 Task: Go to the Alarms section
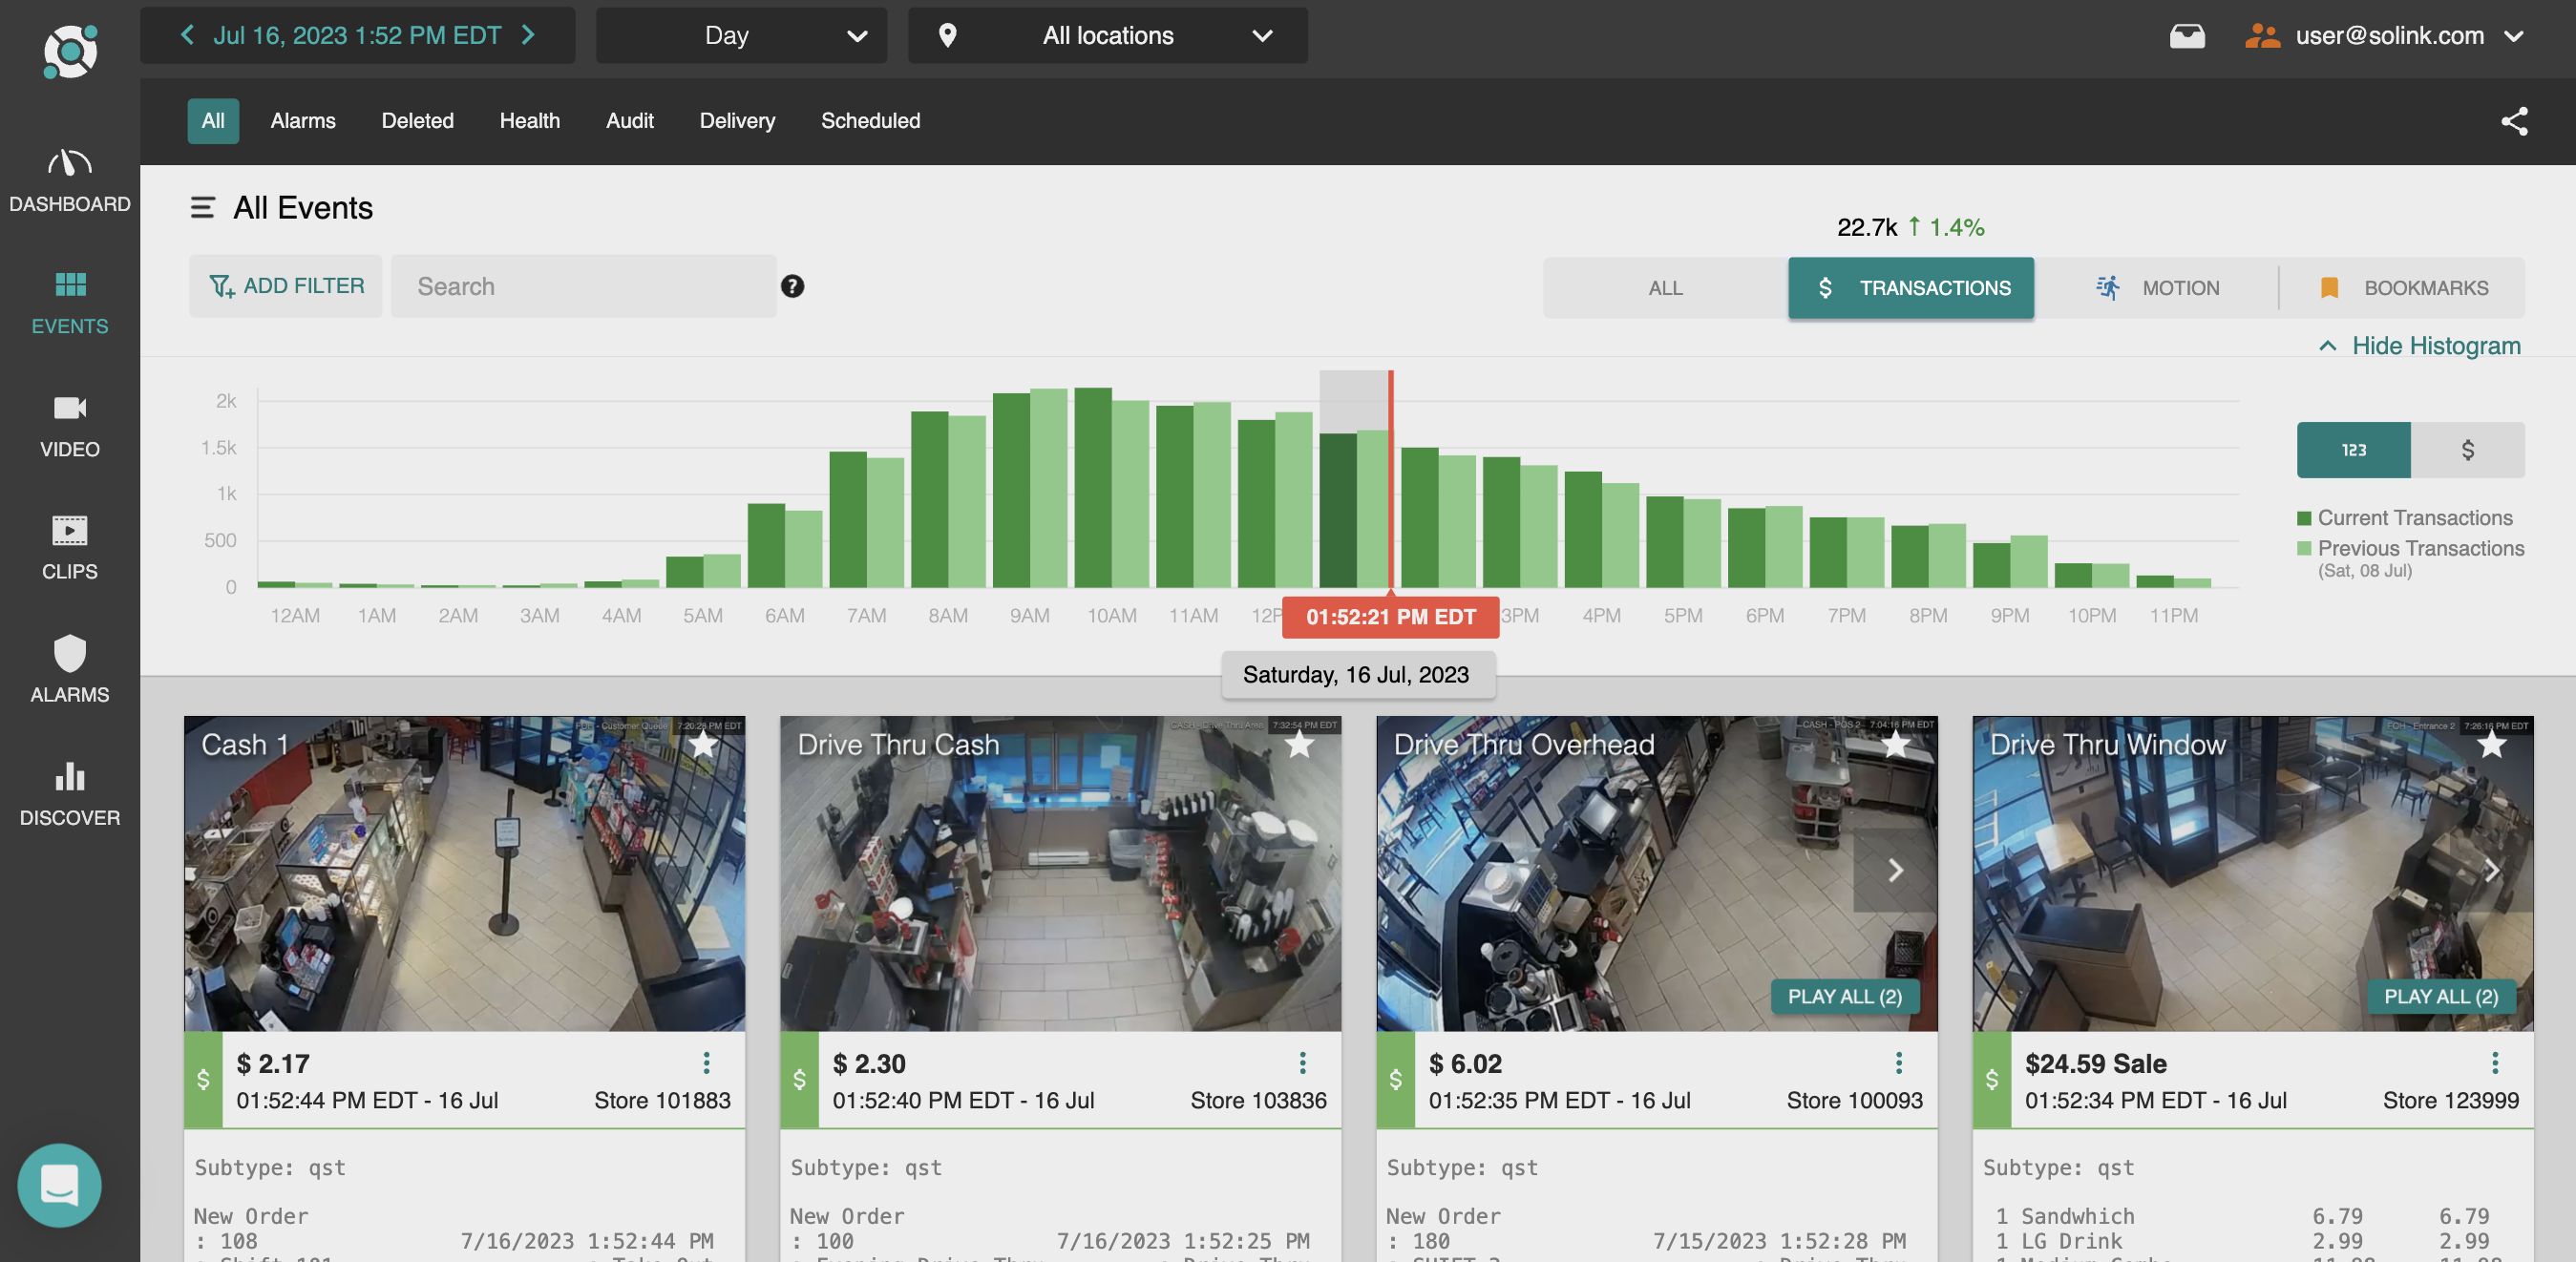point(69,668)
